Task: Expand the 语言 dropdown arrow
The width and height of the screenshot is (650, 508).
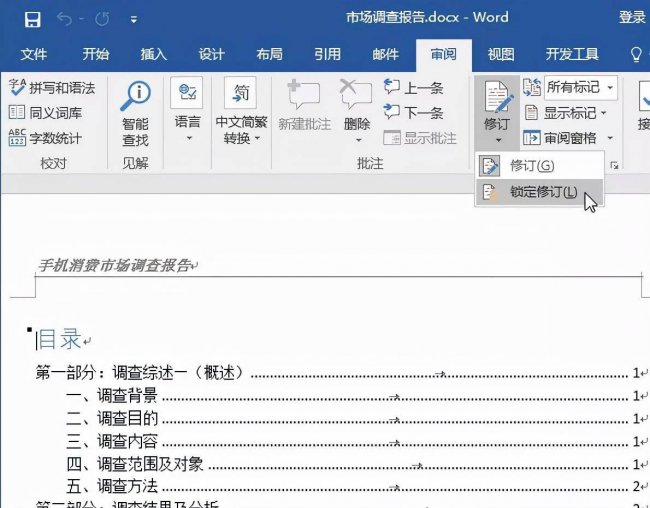Action: coord(189,138)
